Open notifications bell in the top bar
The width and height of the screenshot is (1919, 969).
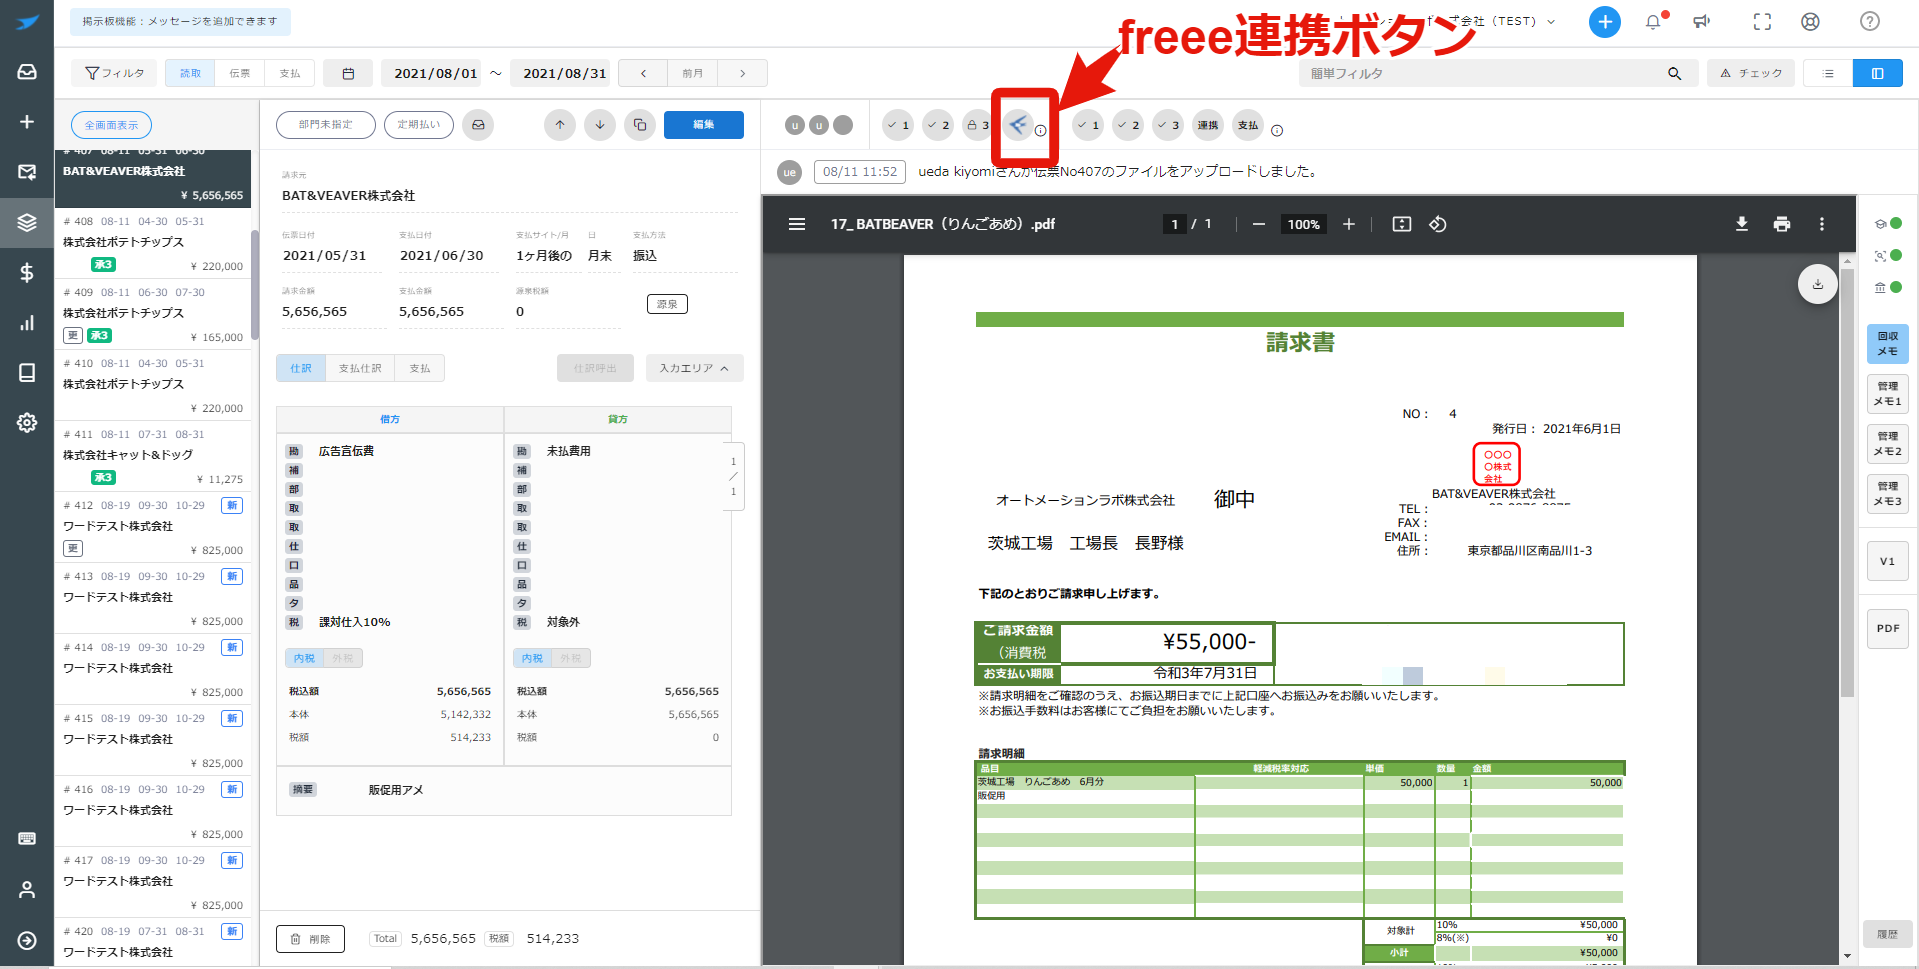pos(1653,22)
